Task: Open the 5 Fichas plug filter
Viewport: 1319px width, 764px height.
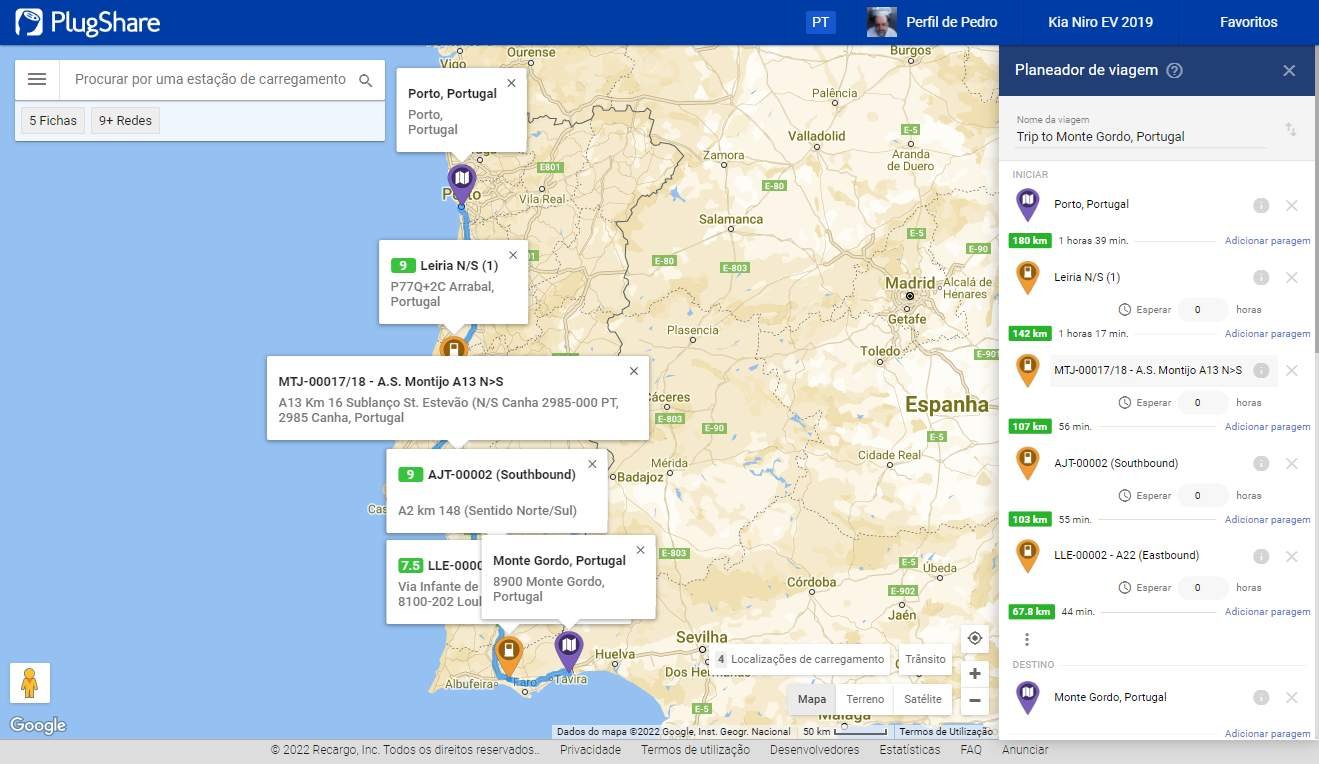Action: point(53,121)
